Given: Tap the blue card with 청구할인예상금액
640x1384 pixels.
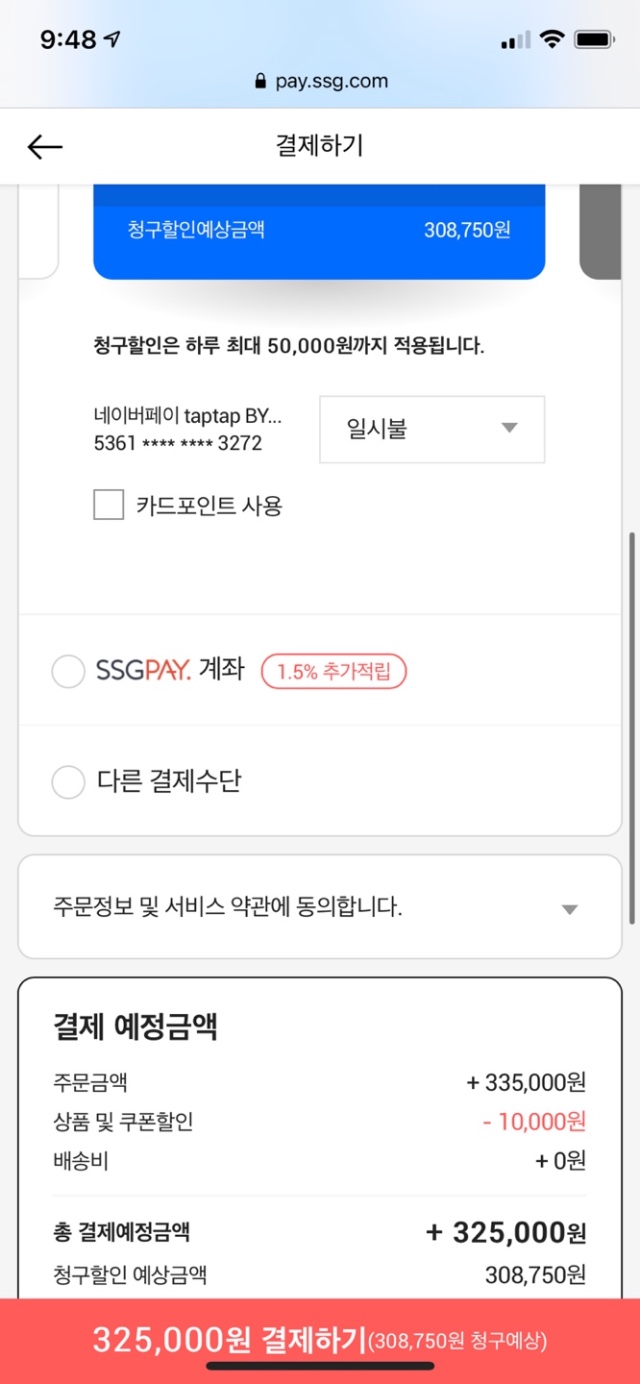Looking at the screenshot, I should coord(319,230).
